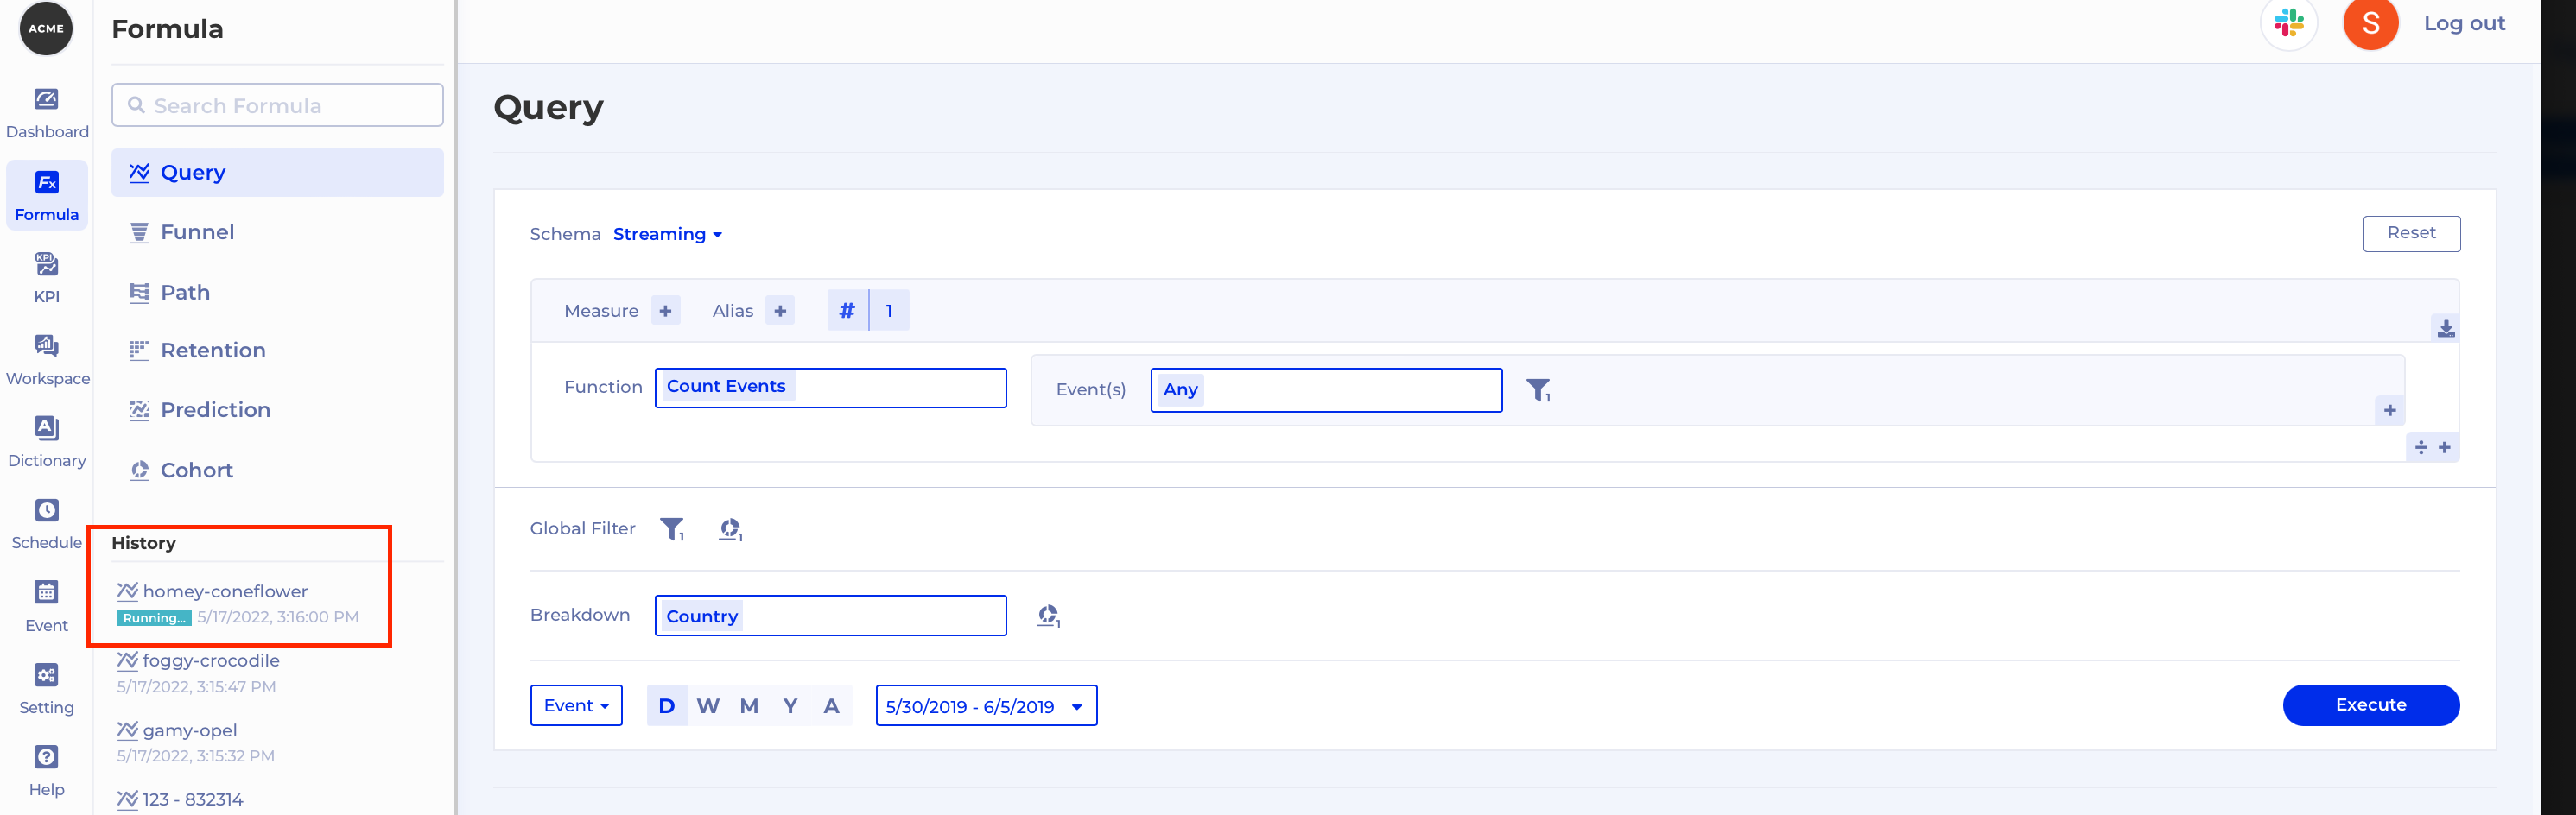Viewport: 2576px width, 815px height.
Task: Select Cohort in Formula menu
Action: point(277,470)
